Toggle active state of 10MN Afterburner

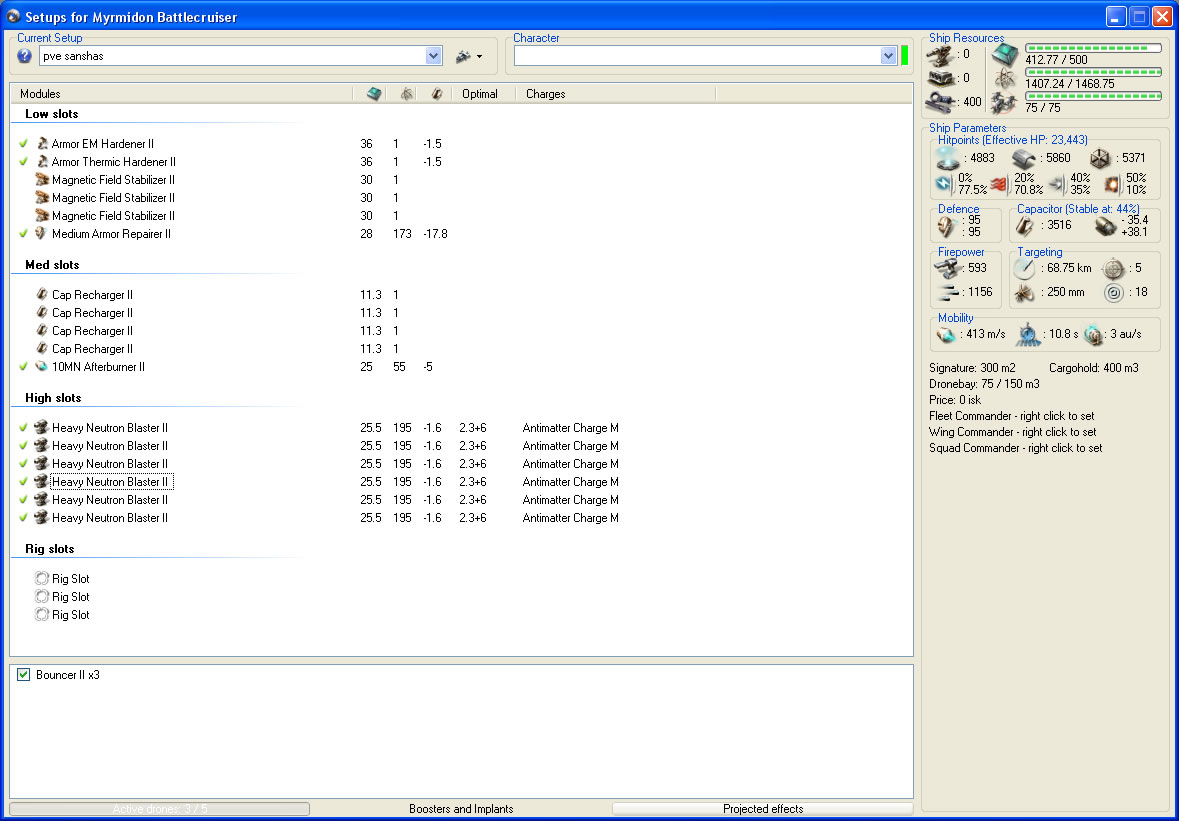click(x=23, y=367)
